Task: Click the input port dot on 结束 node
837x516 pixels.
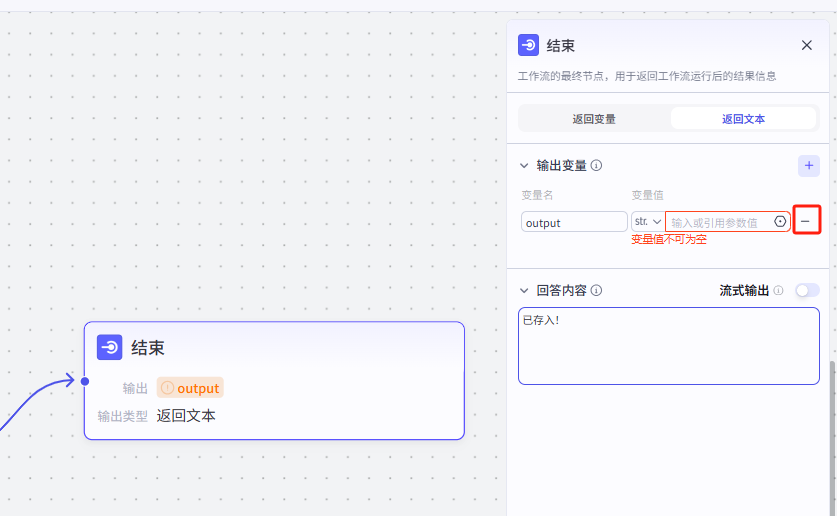Action: click(x=85, y=381)
